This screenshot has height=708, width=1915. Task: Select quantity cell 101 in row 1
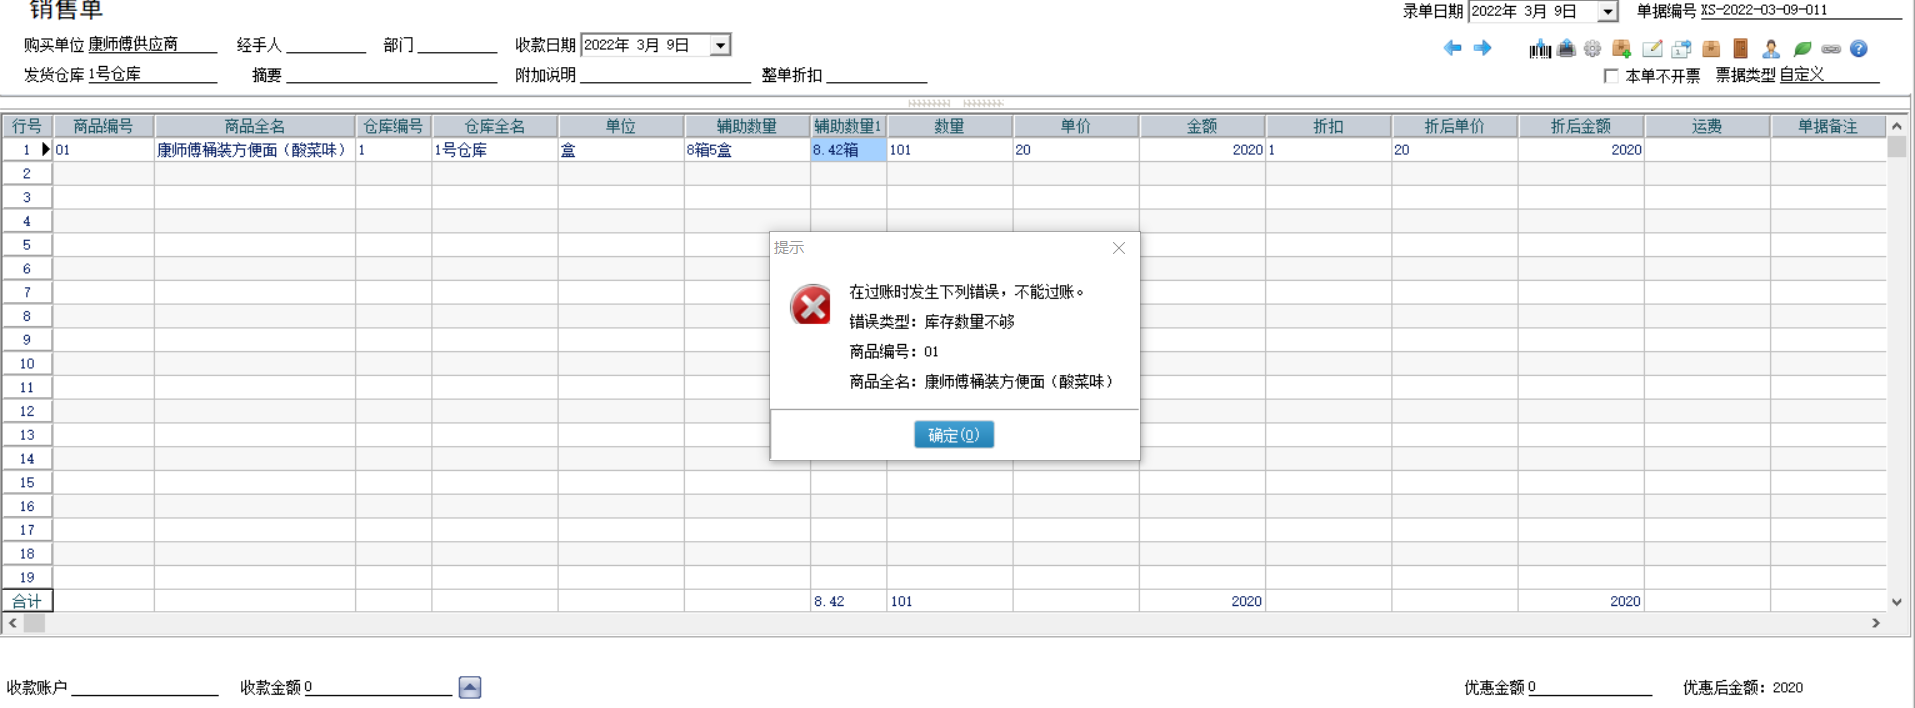point(950,150)
